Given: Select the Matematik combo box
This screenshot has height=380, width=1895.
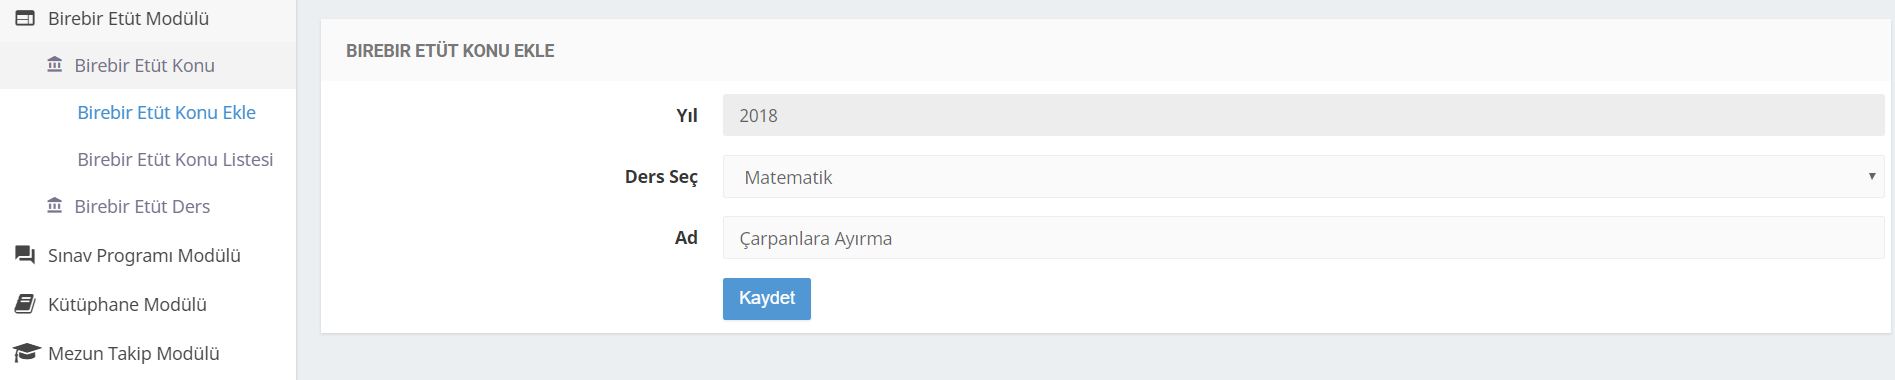Looking at the screenshot, I should point(1303,177).
